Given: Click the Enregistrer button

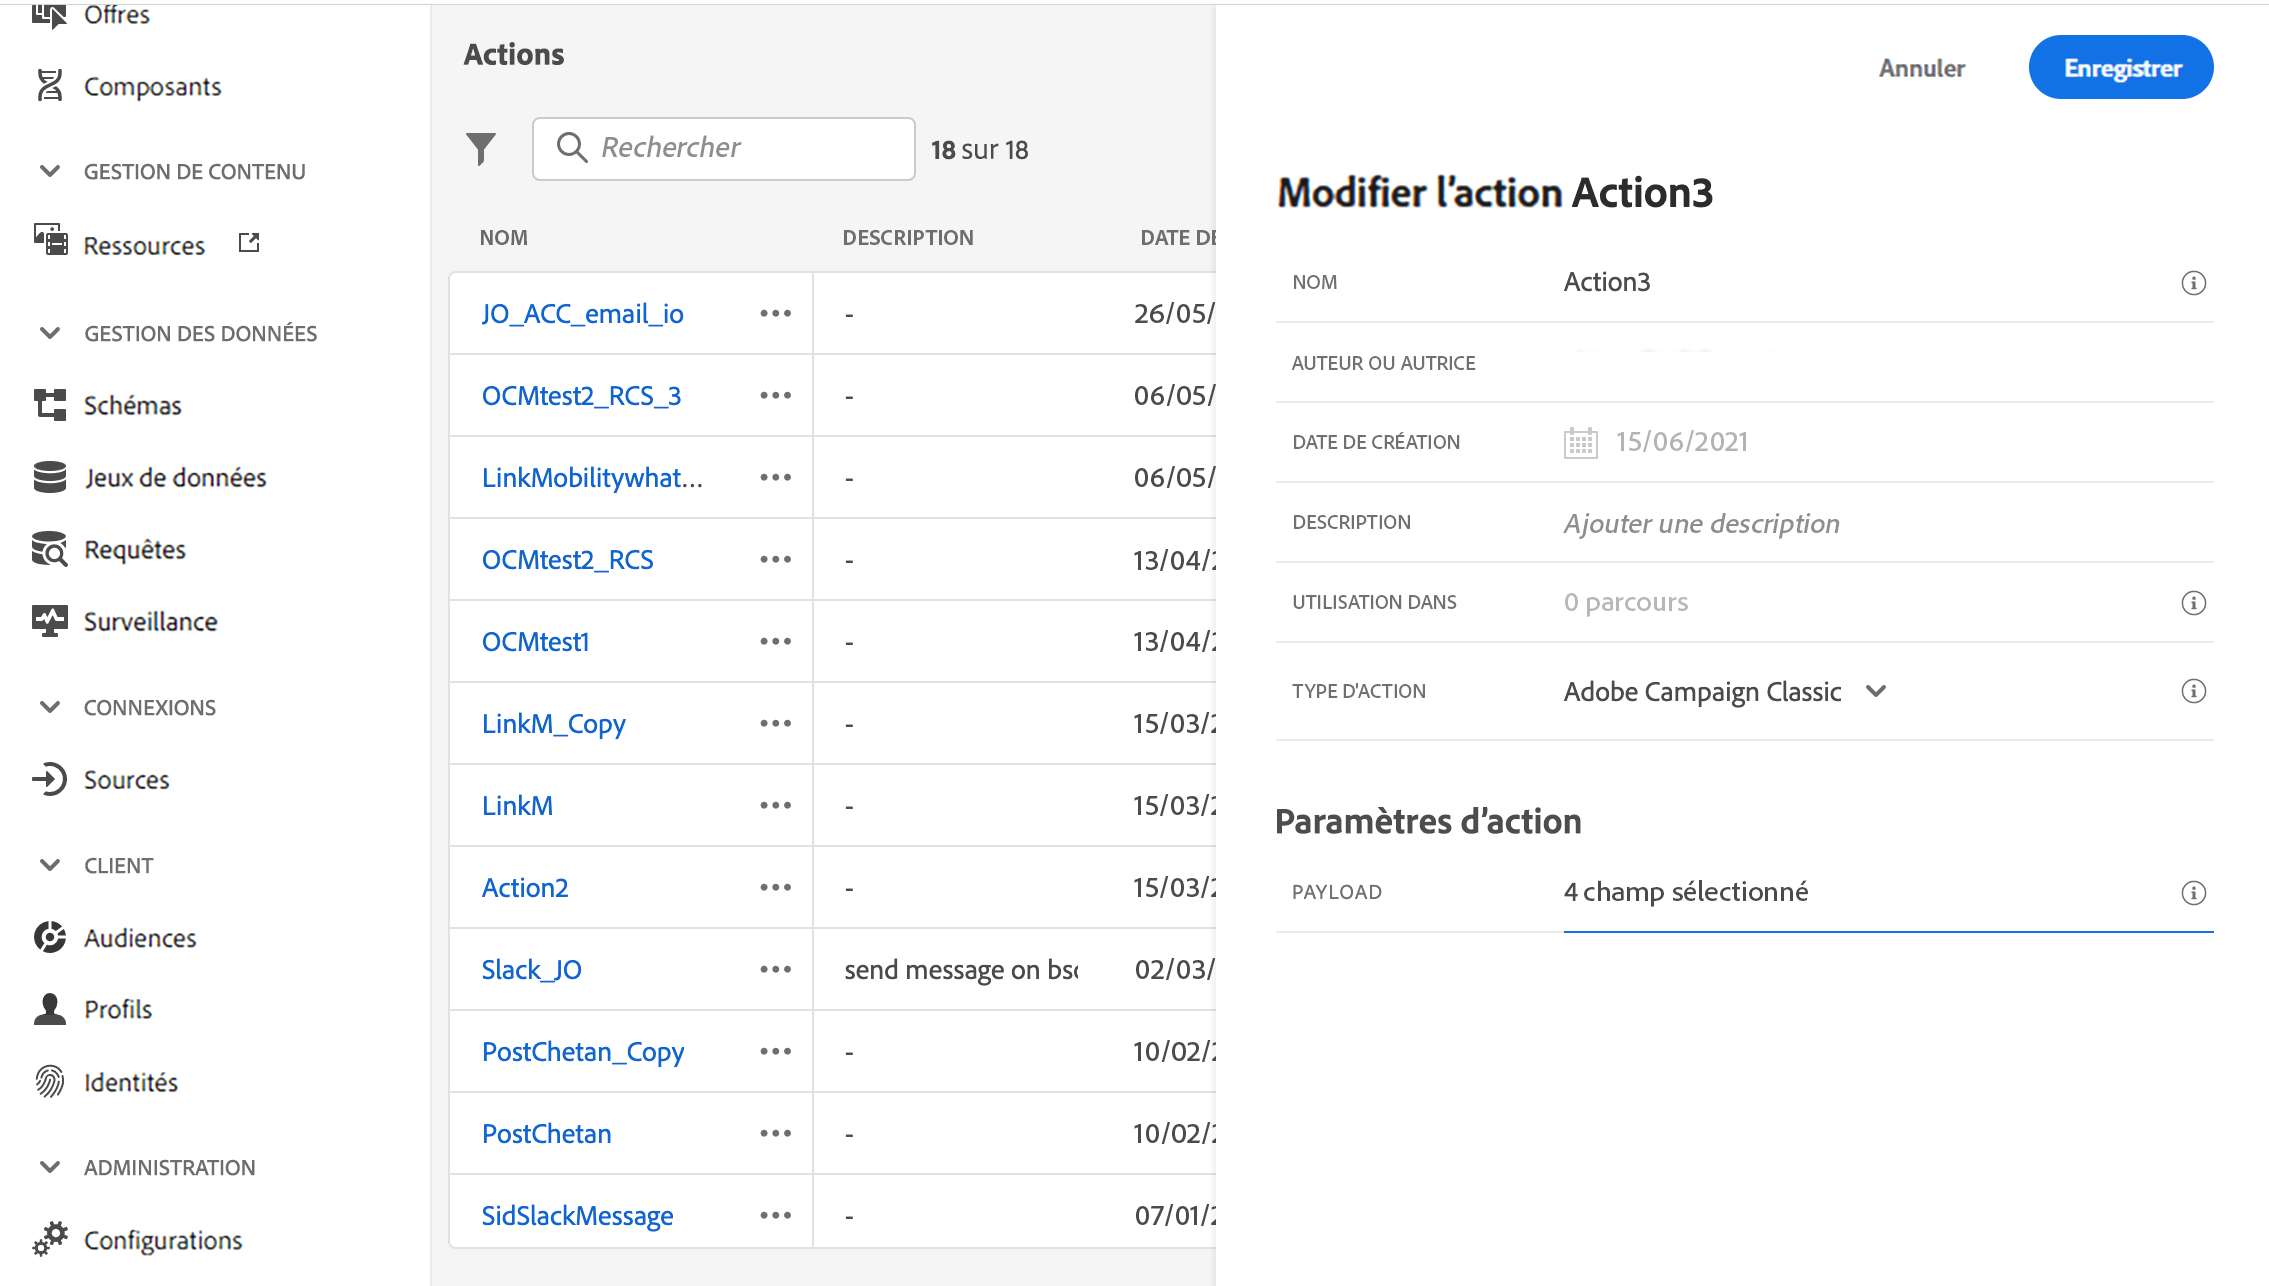Looking at the screenshot, I should (x=2121, y=68).
